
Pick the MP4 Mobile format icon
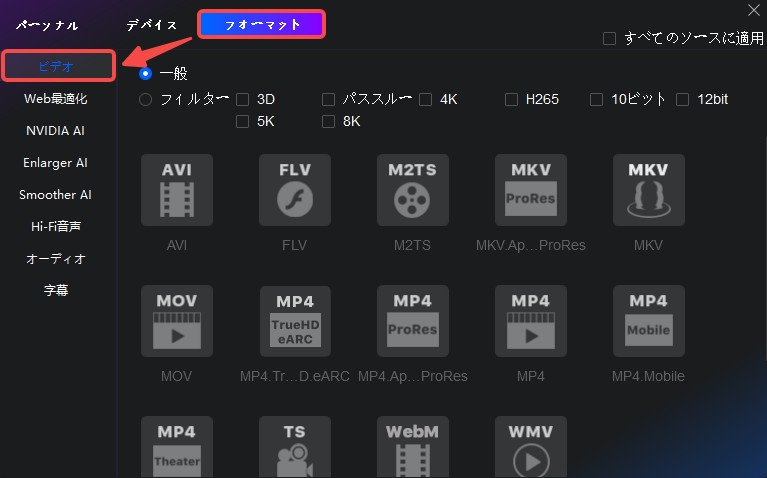pos(649,321)
